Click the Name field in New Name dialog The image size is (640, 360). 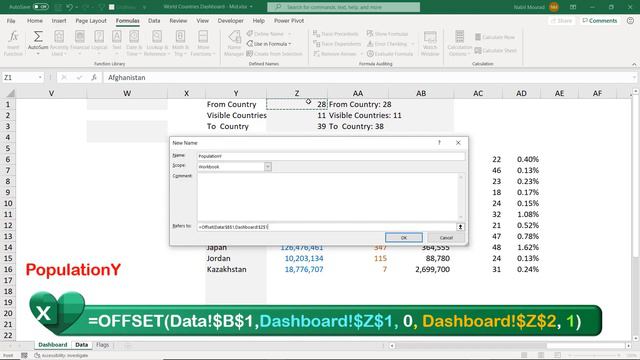click(x=331, y=156)
